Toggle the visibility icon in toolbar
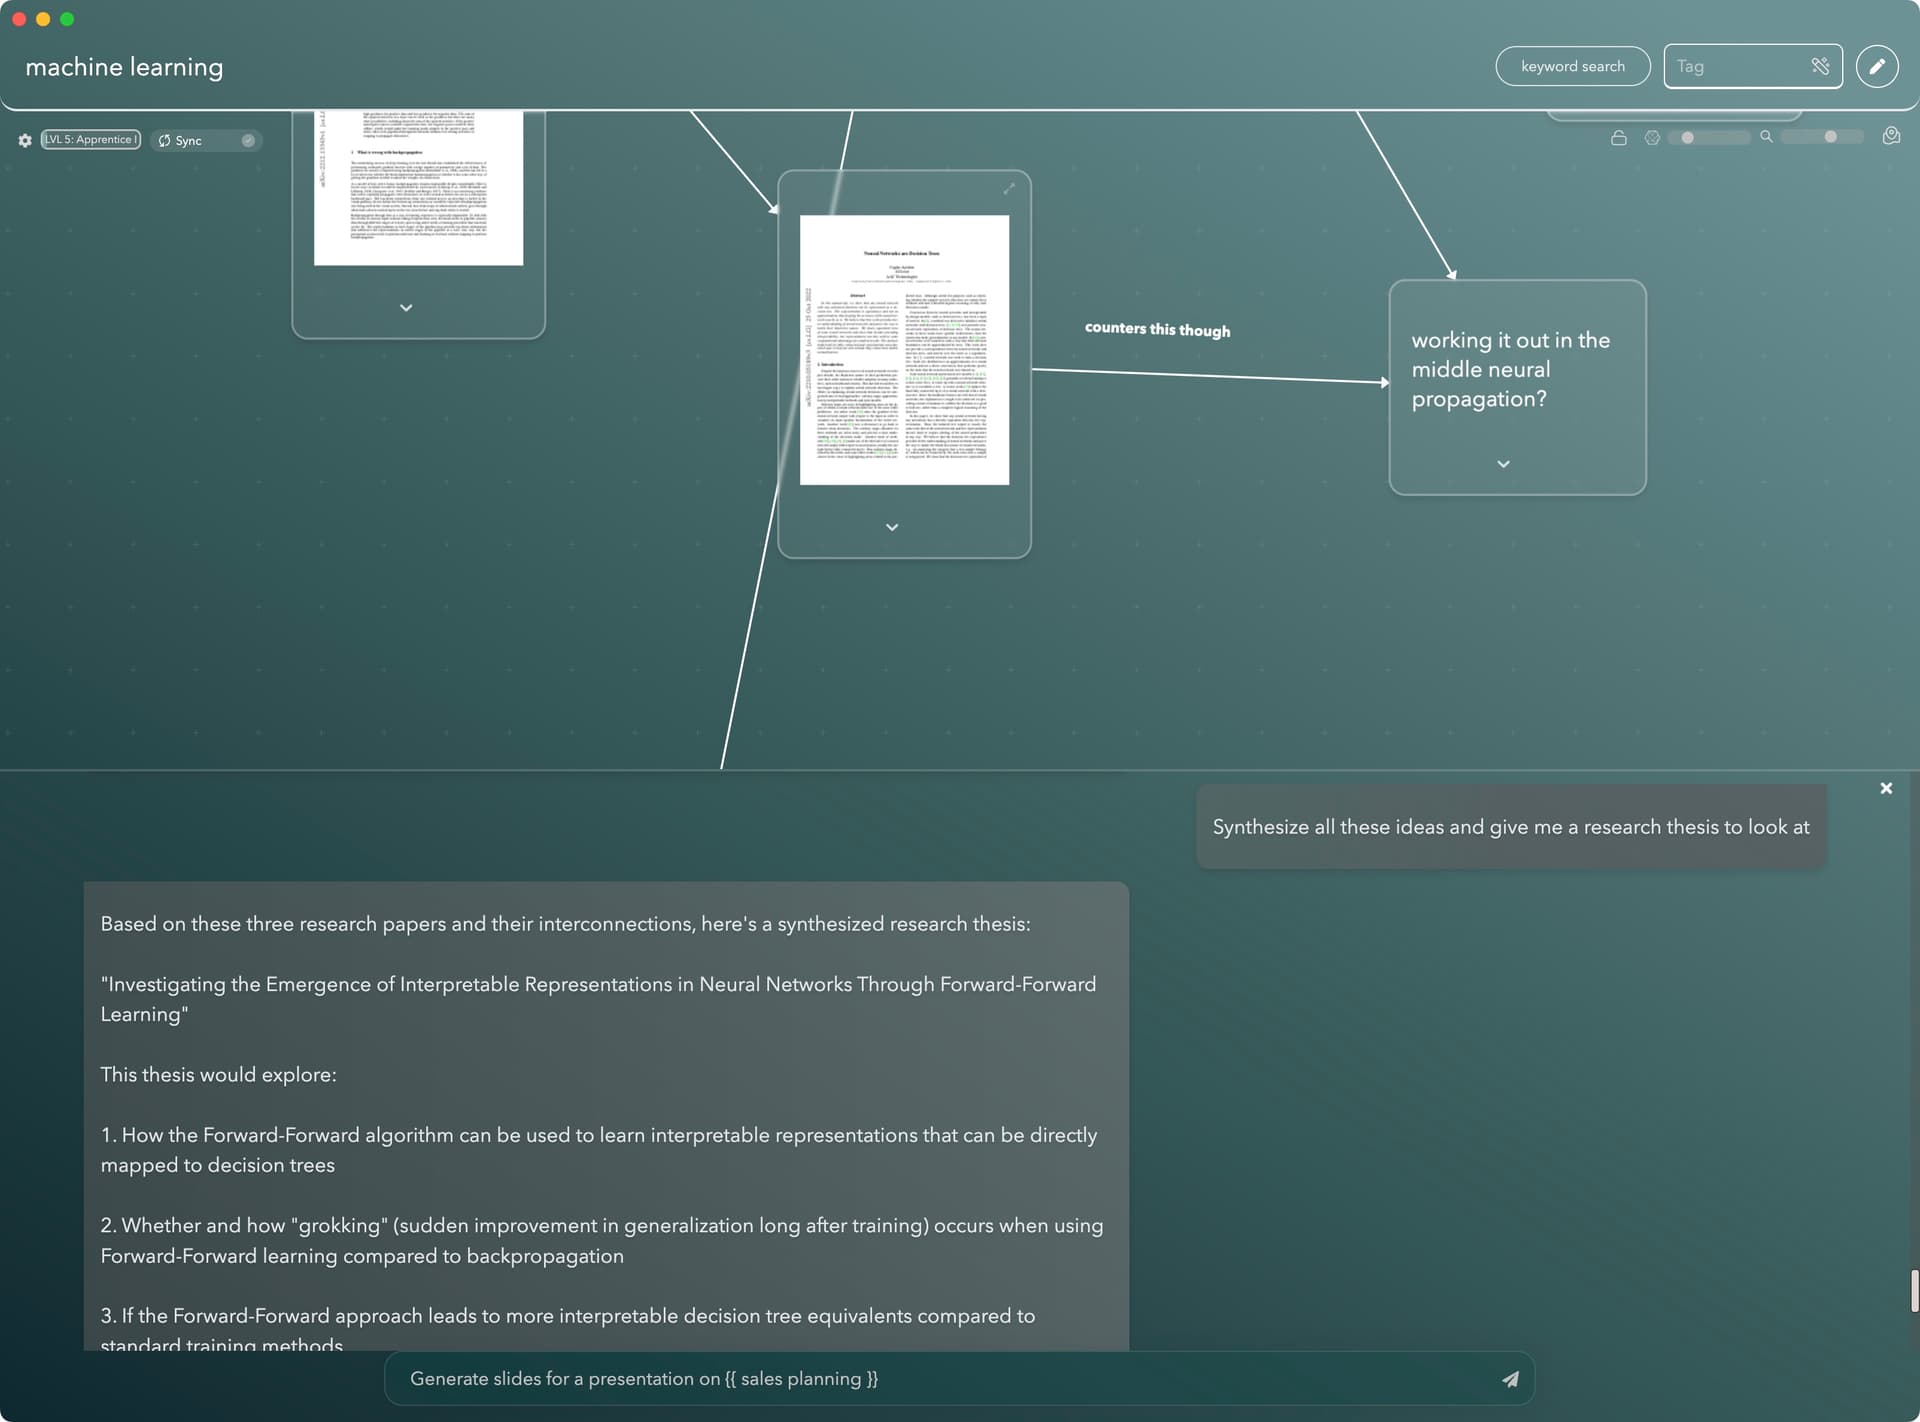Viewport: 1920px width, 1422px height. click(1654, 137)
